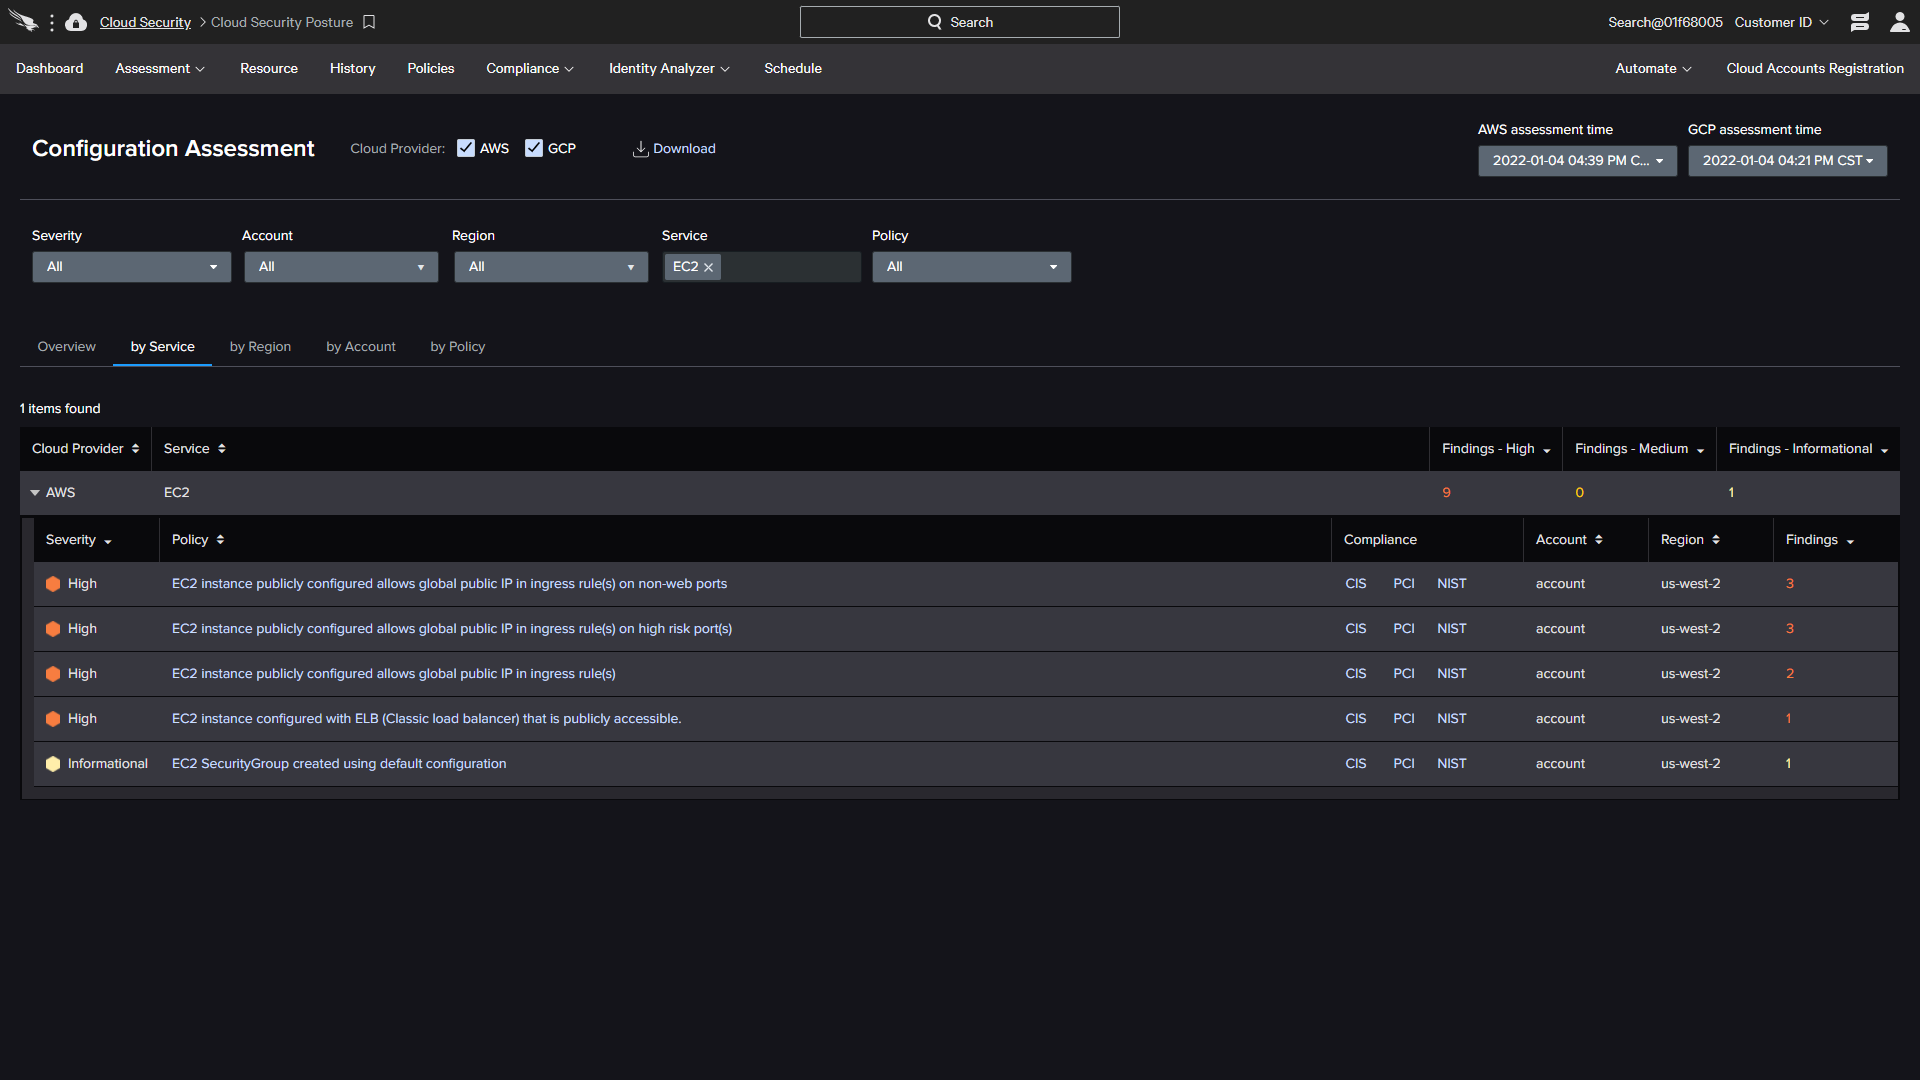
Task: Bookmark the Cloud Security Posture page
Action: coord(369,22)
